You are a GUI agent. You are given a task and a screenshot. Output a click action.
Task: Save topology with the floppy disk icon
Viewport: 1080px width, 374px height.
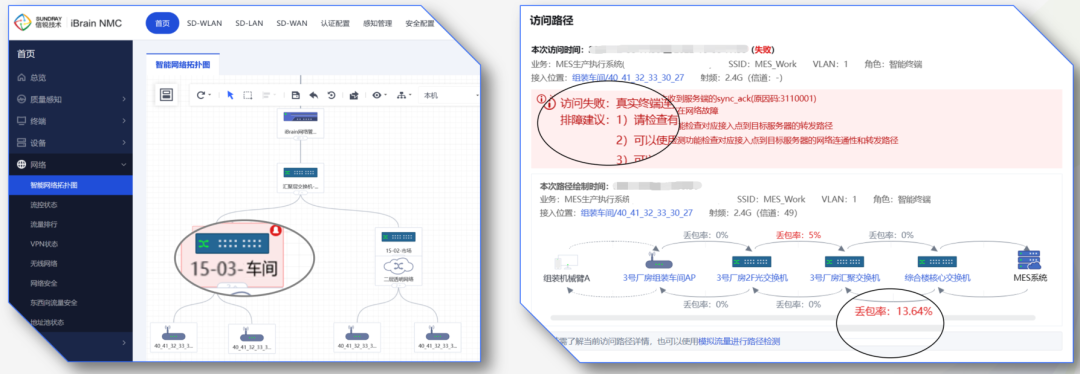tap(295, 96)
